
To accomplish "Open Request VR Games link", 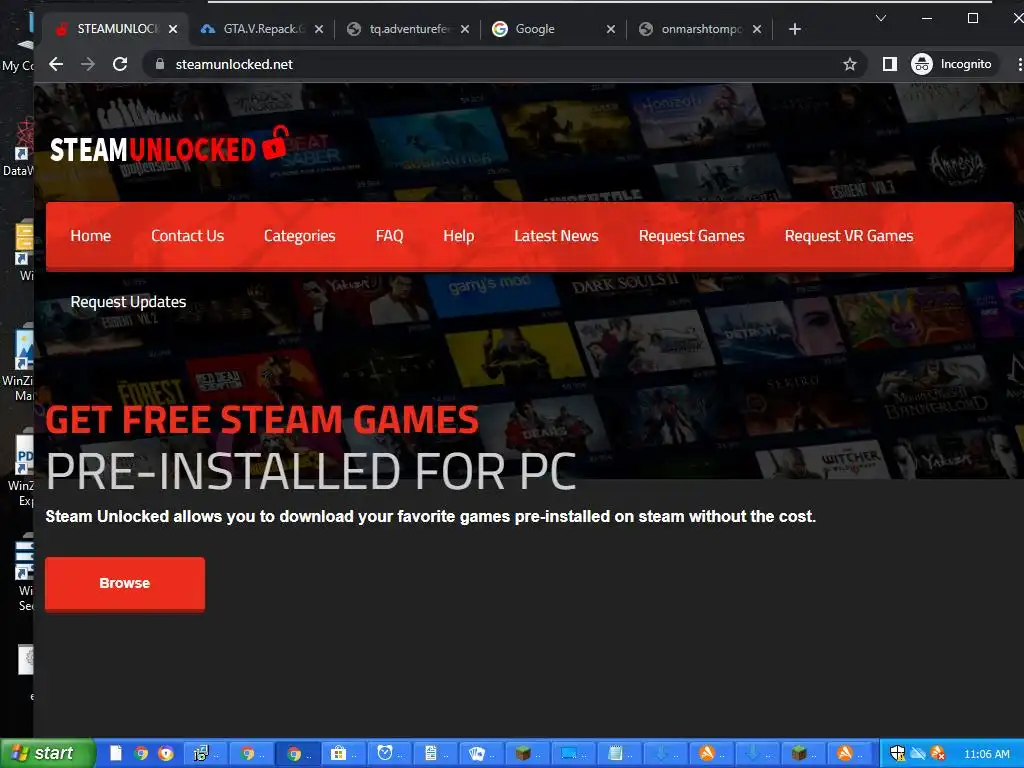I will coord(849,236).
